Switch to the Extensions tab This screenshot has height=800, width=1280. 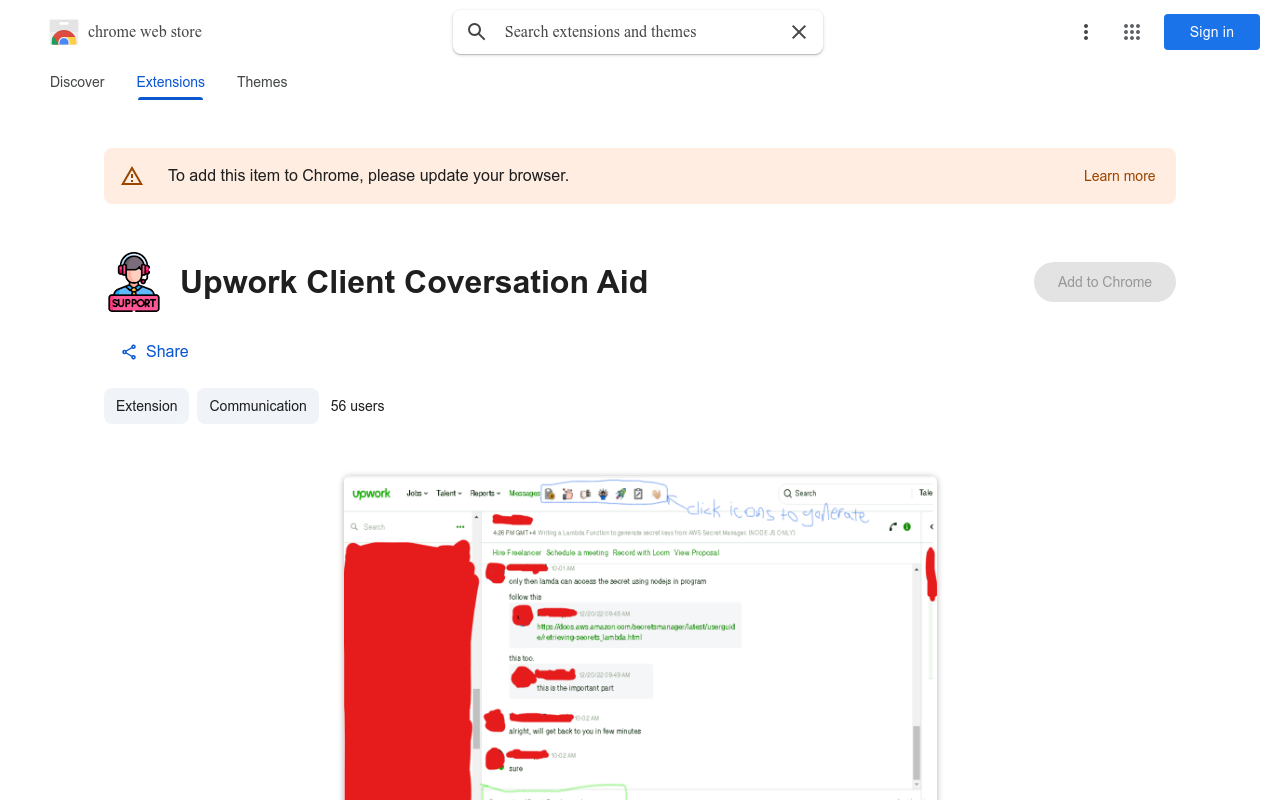pos(171,82)
